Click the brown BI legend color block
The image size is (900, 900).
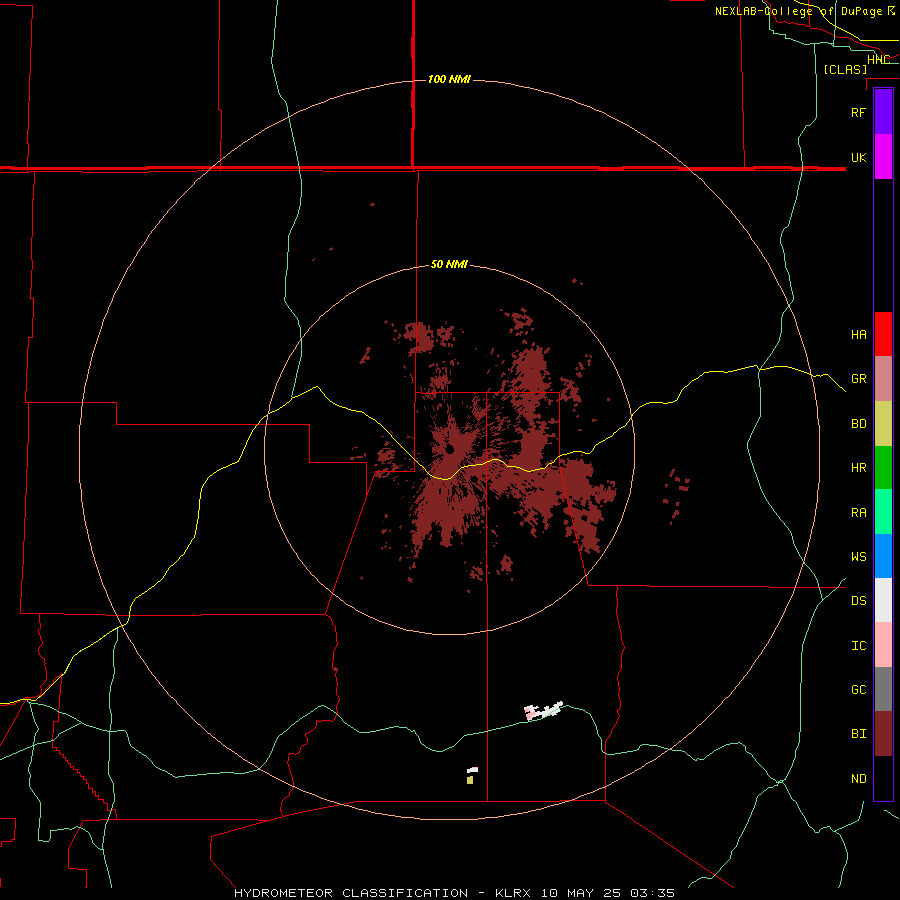point(883,734)
